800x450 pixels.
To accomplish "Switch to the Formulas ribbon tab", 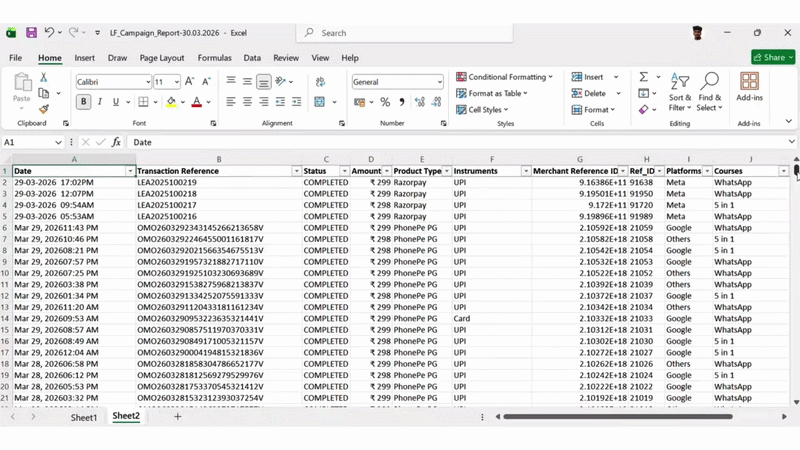I will coord(214,58).
